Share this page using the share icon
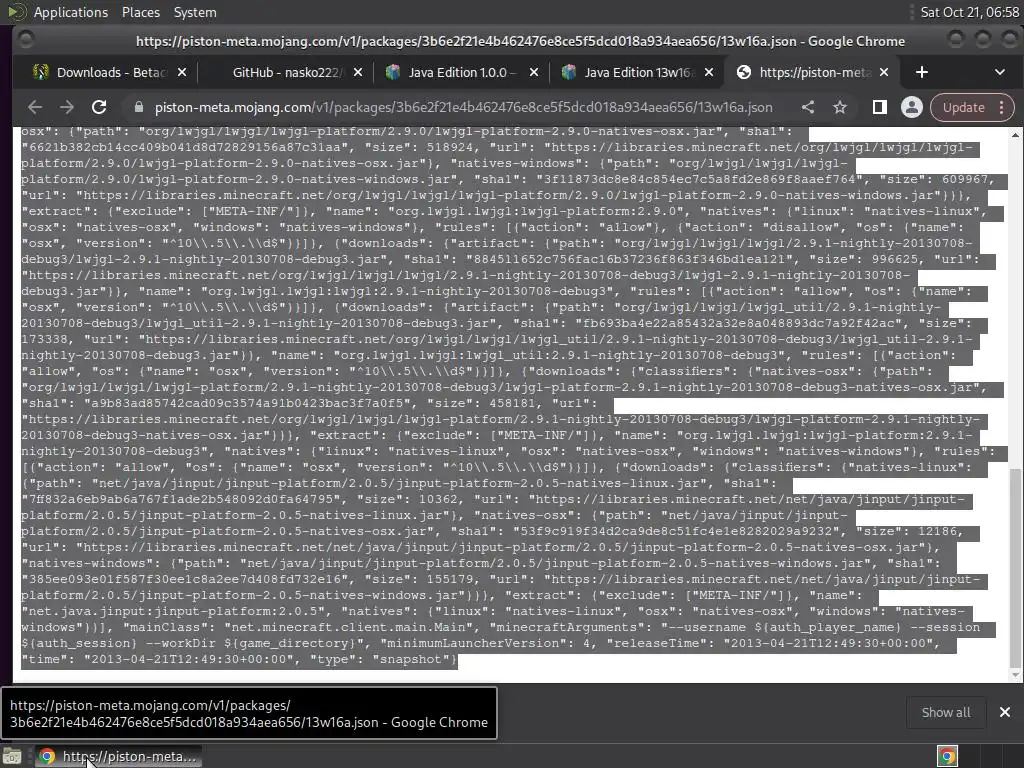The height and width of the screenshot is (768, 1024). [x=808, y=107]
